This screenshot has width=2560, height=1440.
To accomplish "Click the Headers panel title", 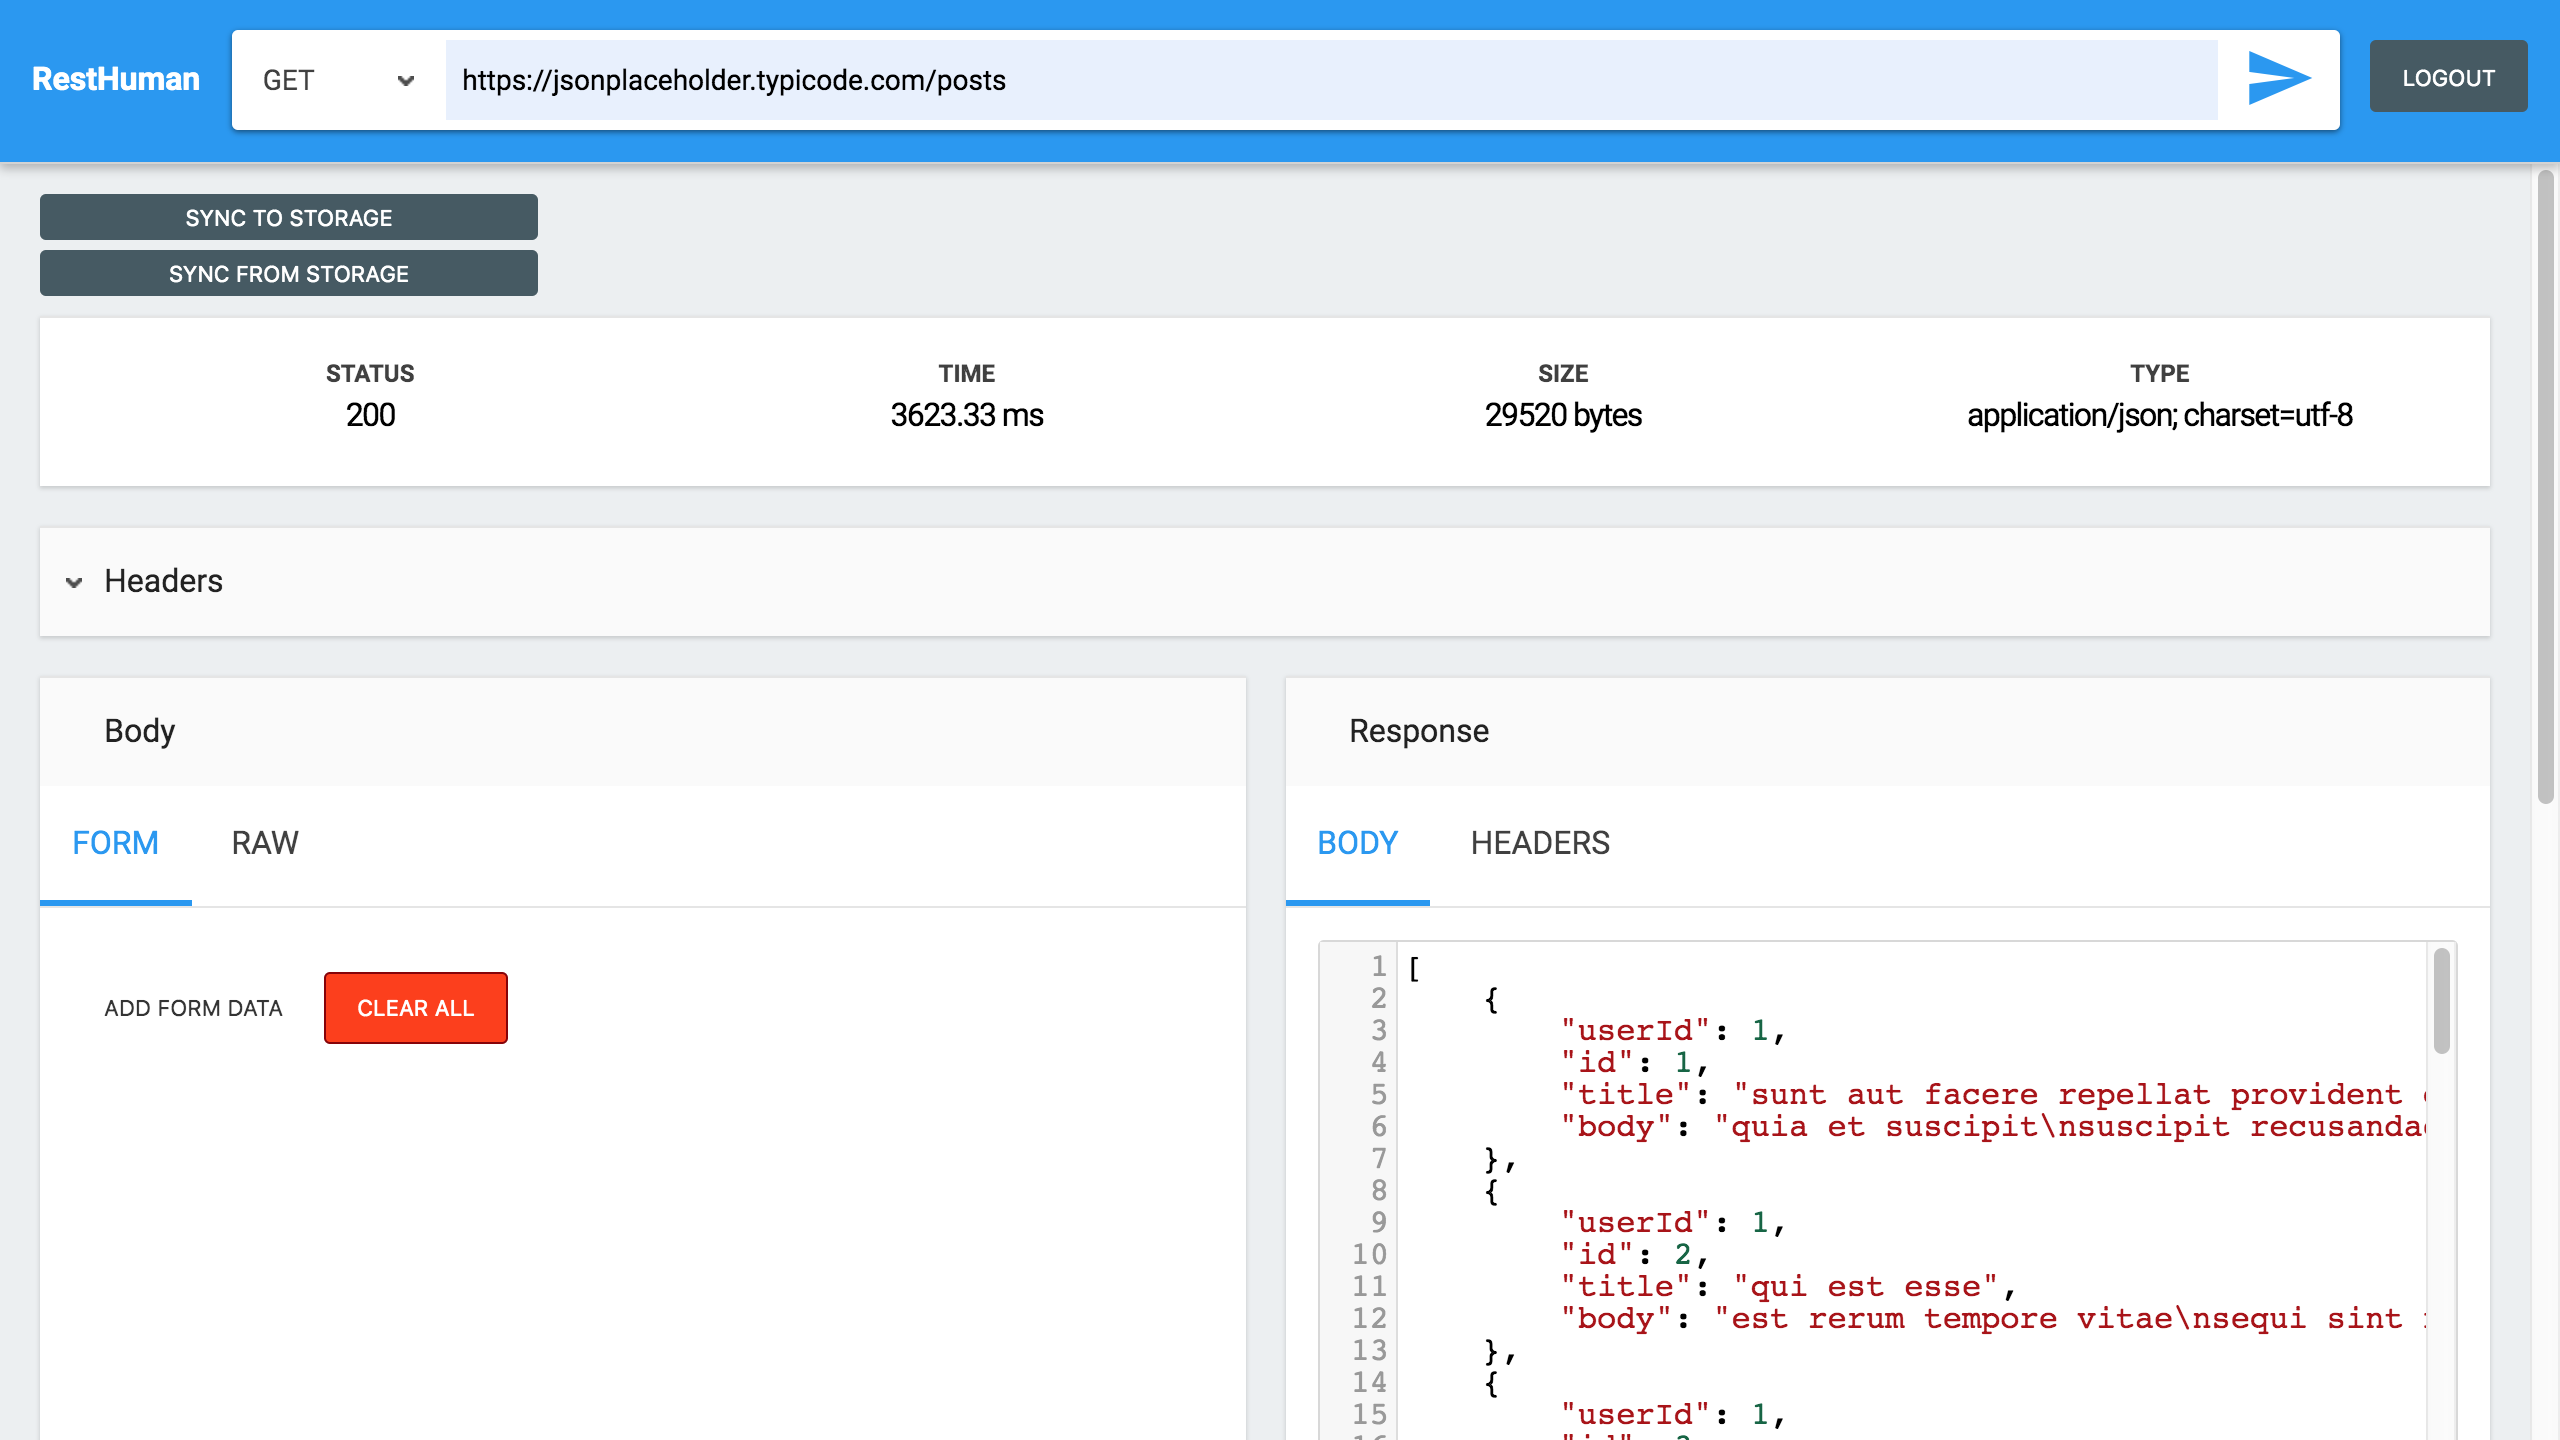I will click(163, 581).
